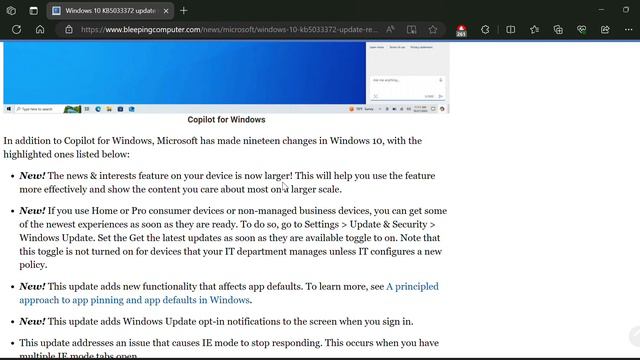Image resolution: width=640 pixels, height=360 pixels.
Task: Click the Copilot for Windows screenshot image
Action: pos(227,78)
